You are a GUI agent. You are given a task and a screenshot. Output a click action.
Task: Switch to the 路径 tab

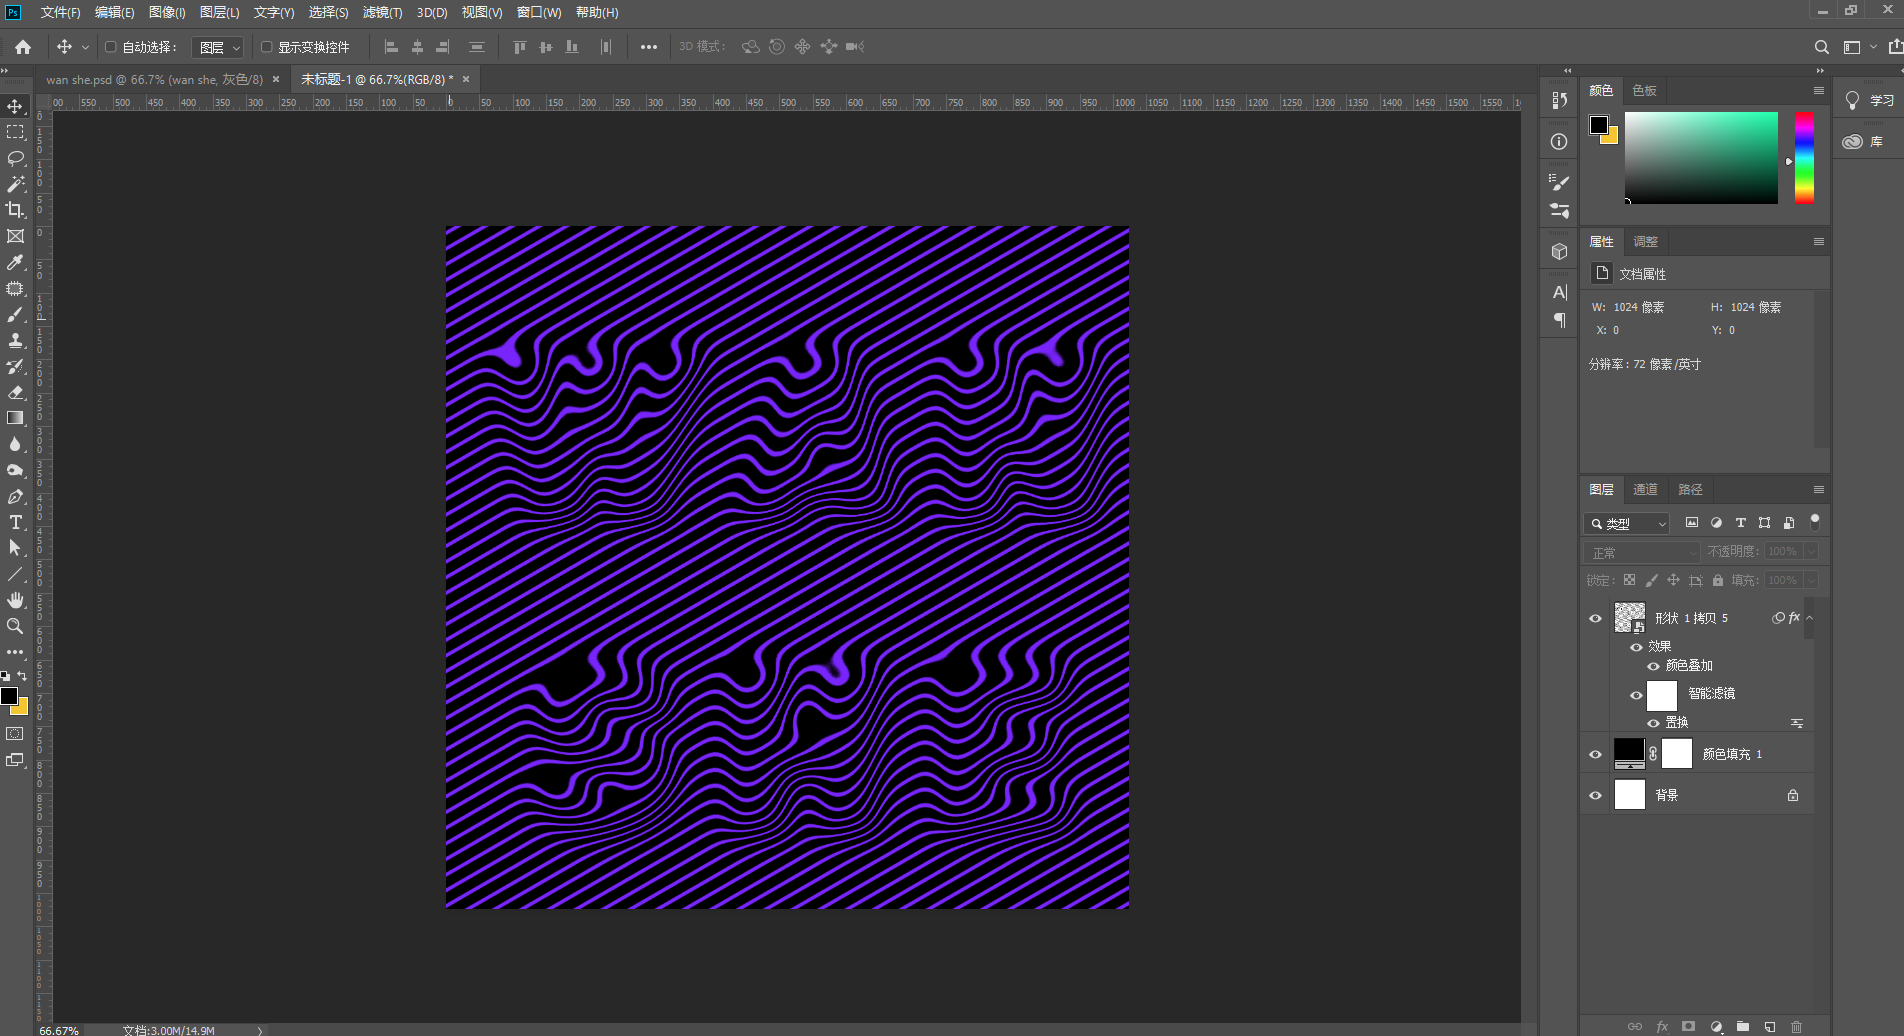click(1690, 489)
